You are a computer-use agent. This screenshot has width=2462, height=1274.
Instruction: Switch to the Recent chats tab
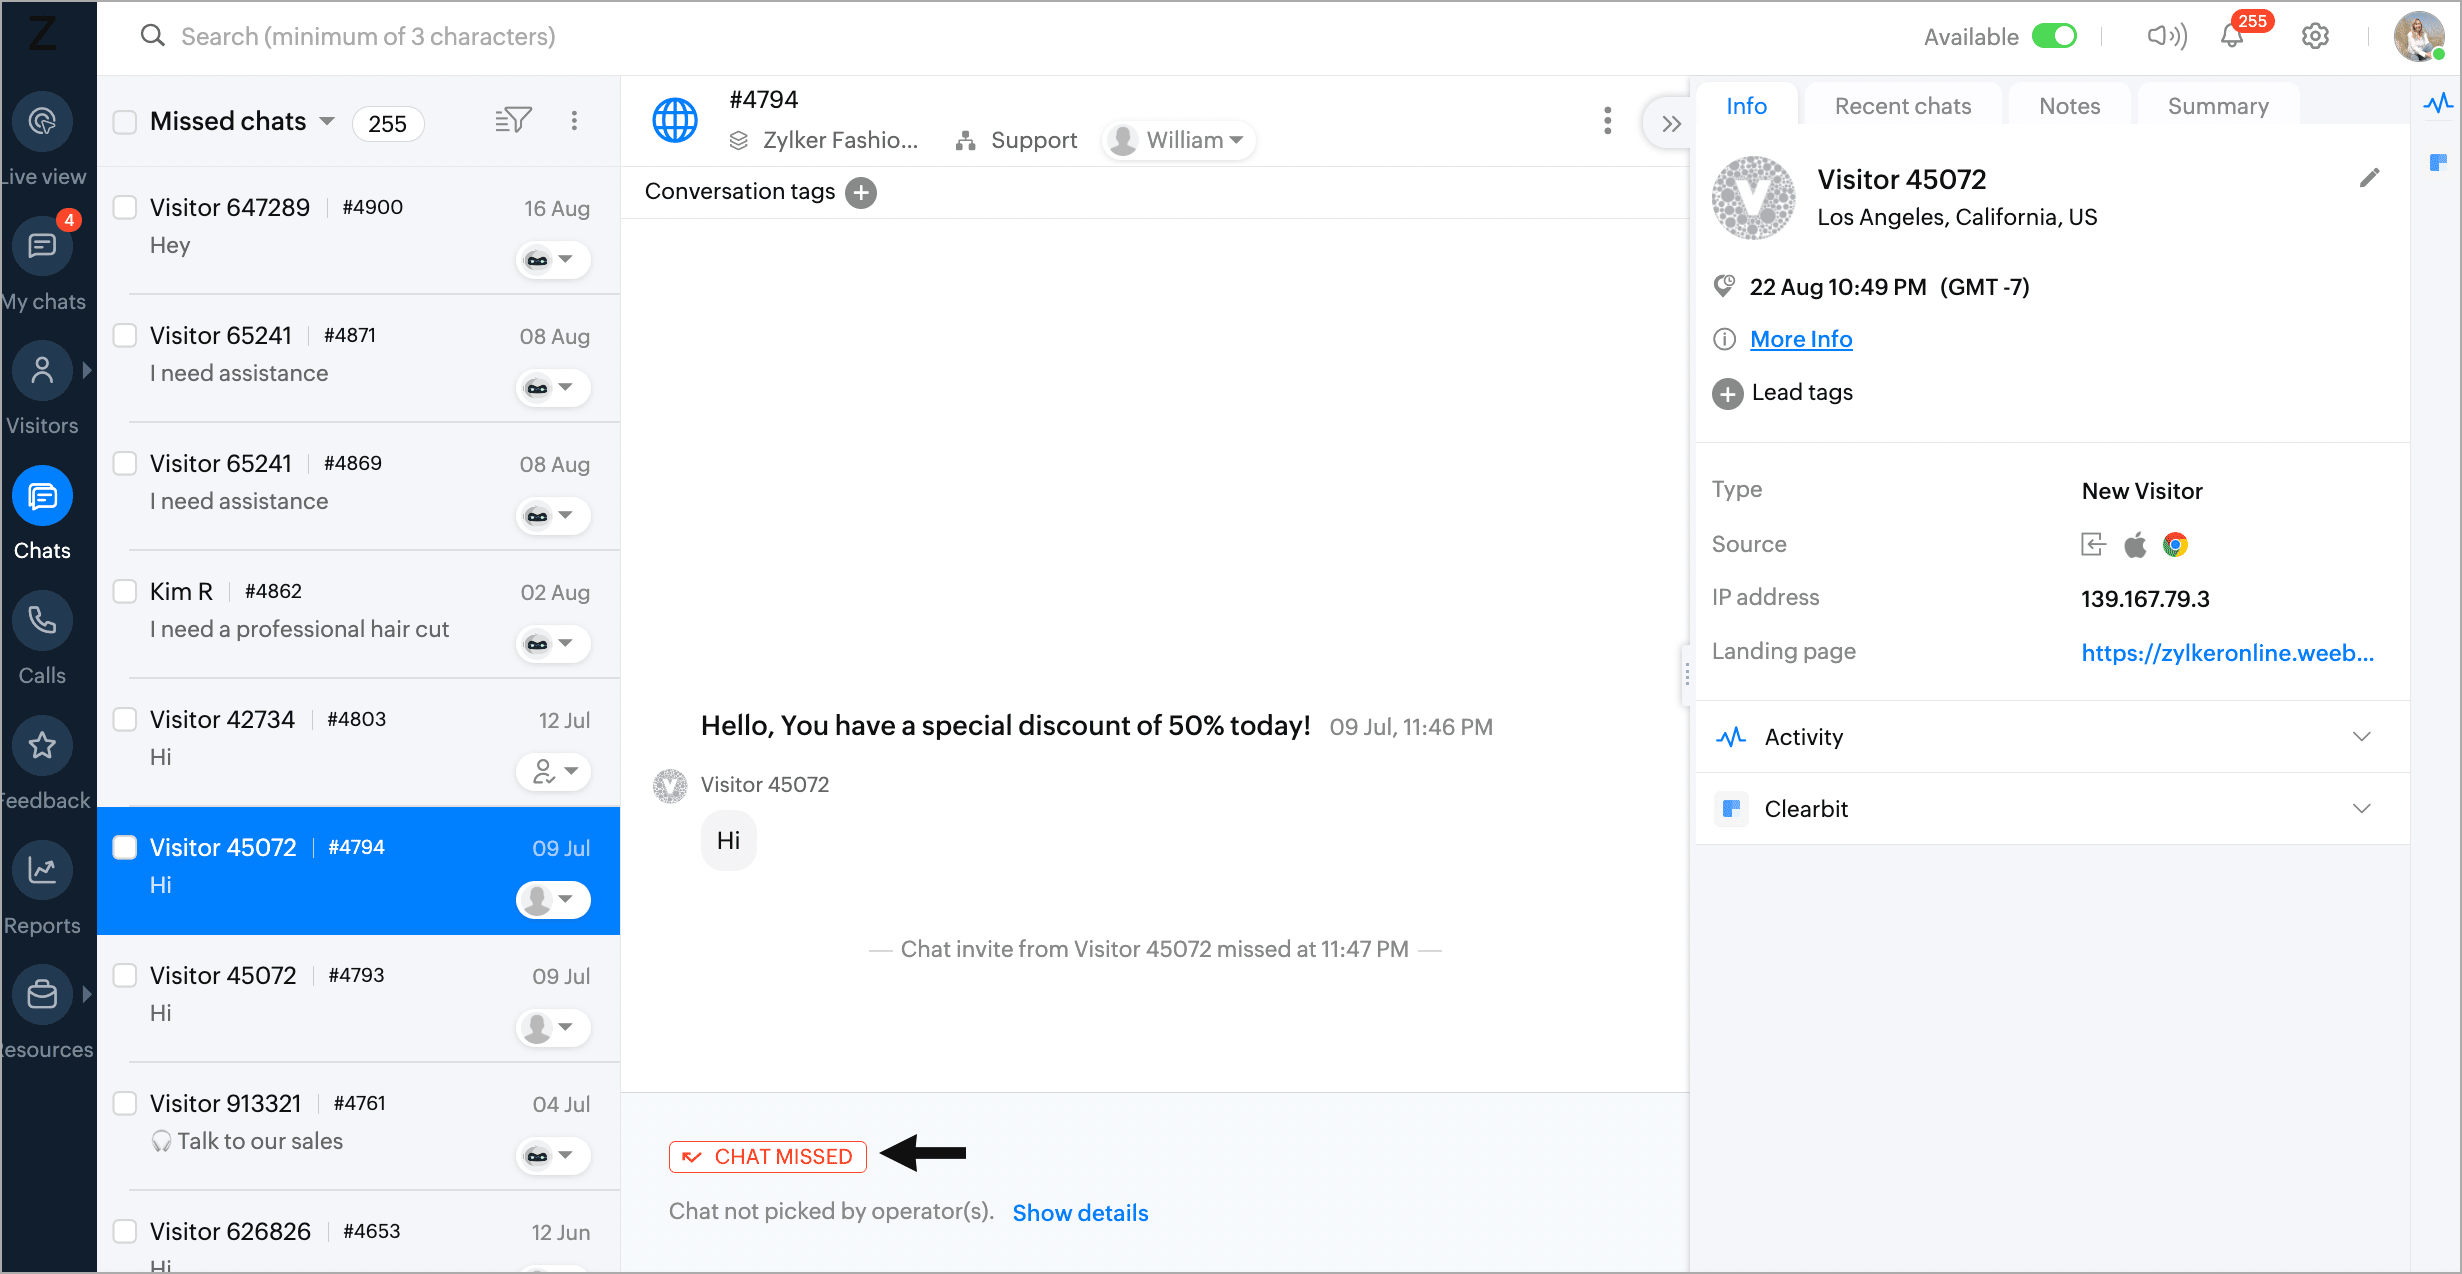(1902, 106)
